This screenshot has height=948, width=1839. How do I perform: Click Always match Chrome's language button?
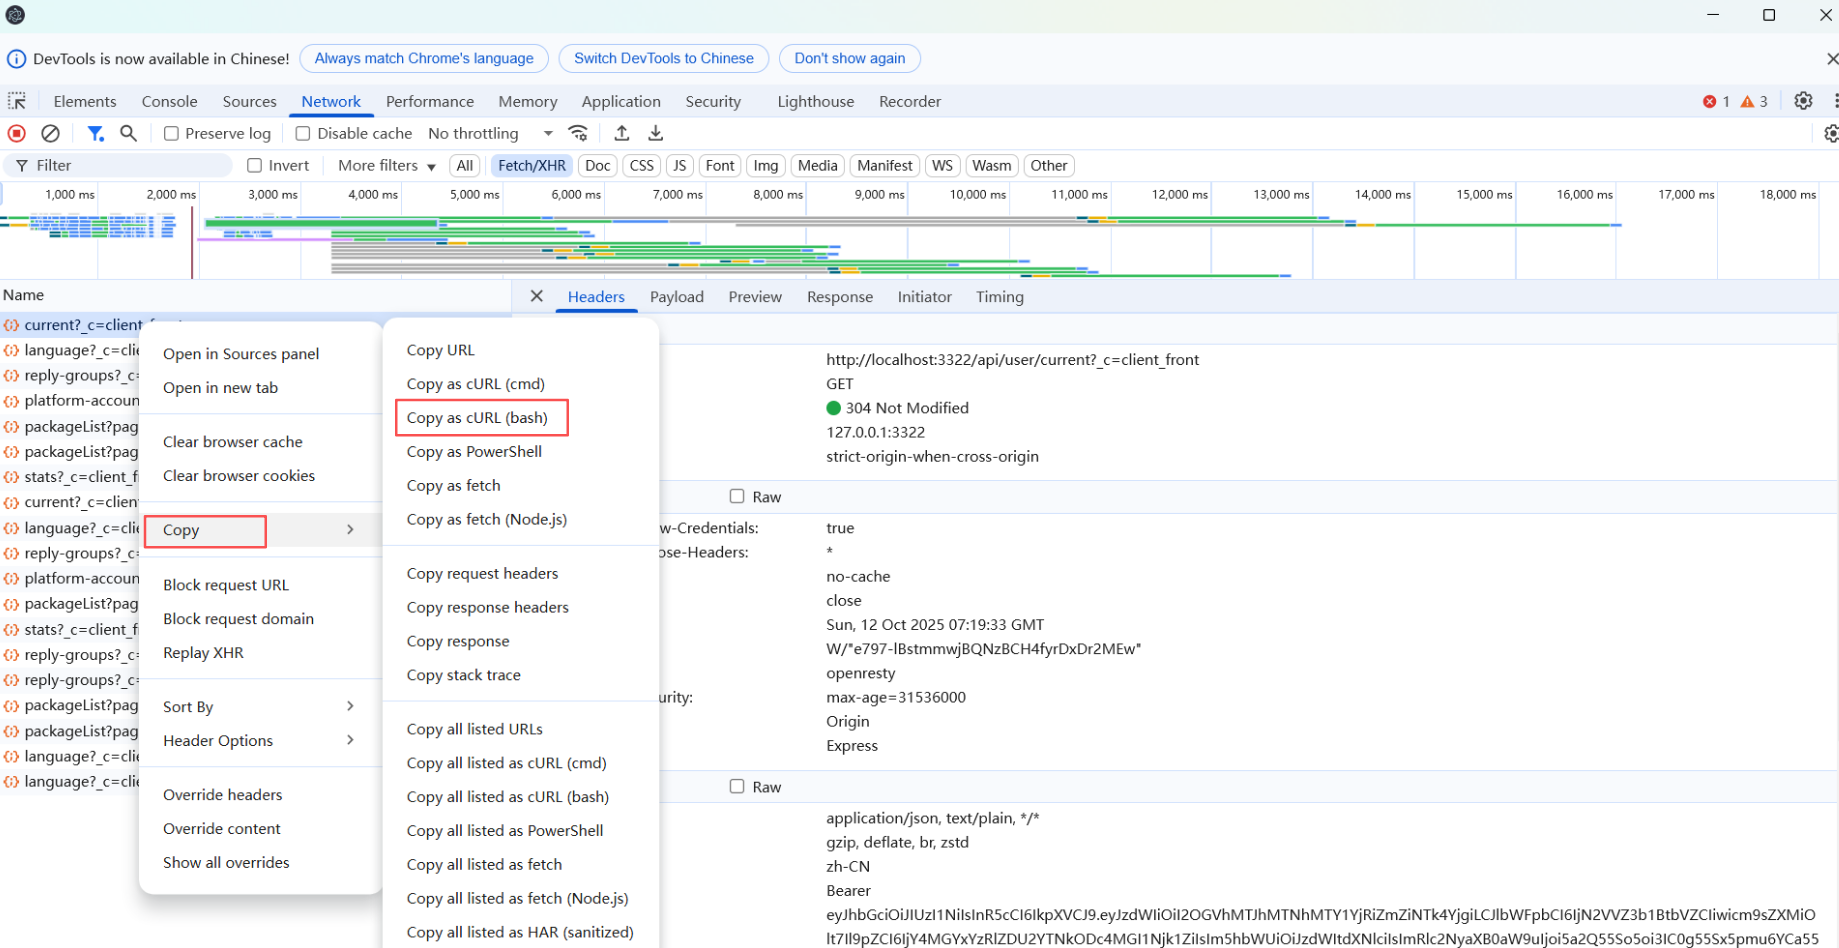(424, 59)
